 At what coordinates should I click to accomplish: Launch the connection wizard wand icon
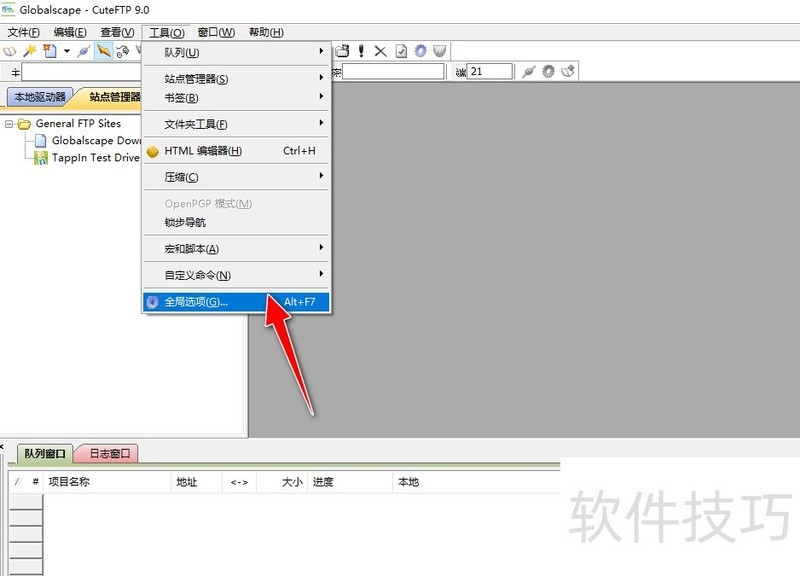click(x=30, y=51)
